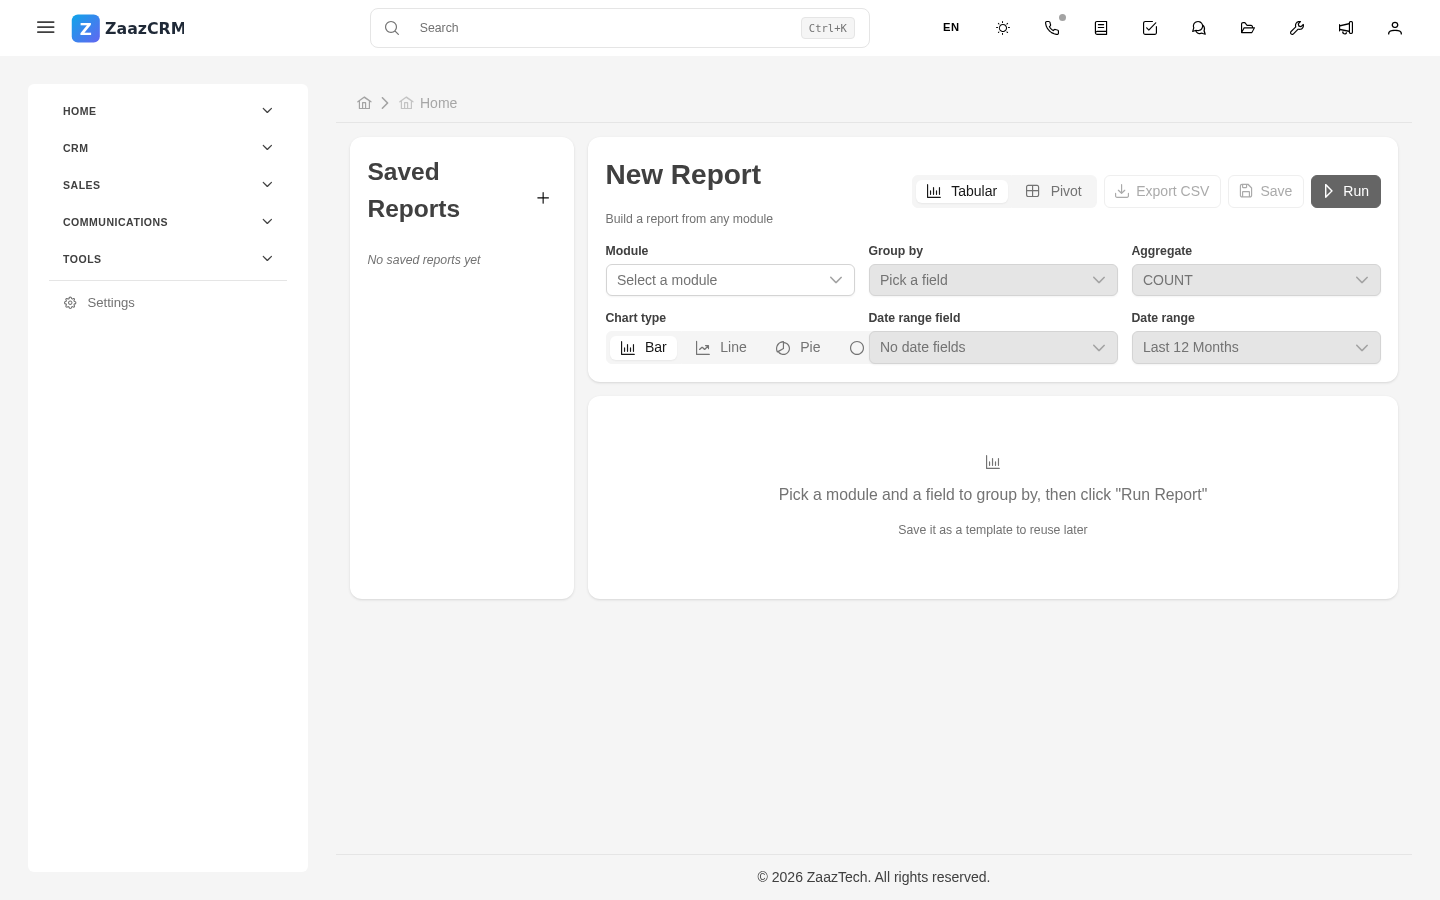
Task: Open the user profile icon
Action: (1395, 28)
